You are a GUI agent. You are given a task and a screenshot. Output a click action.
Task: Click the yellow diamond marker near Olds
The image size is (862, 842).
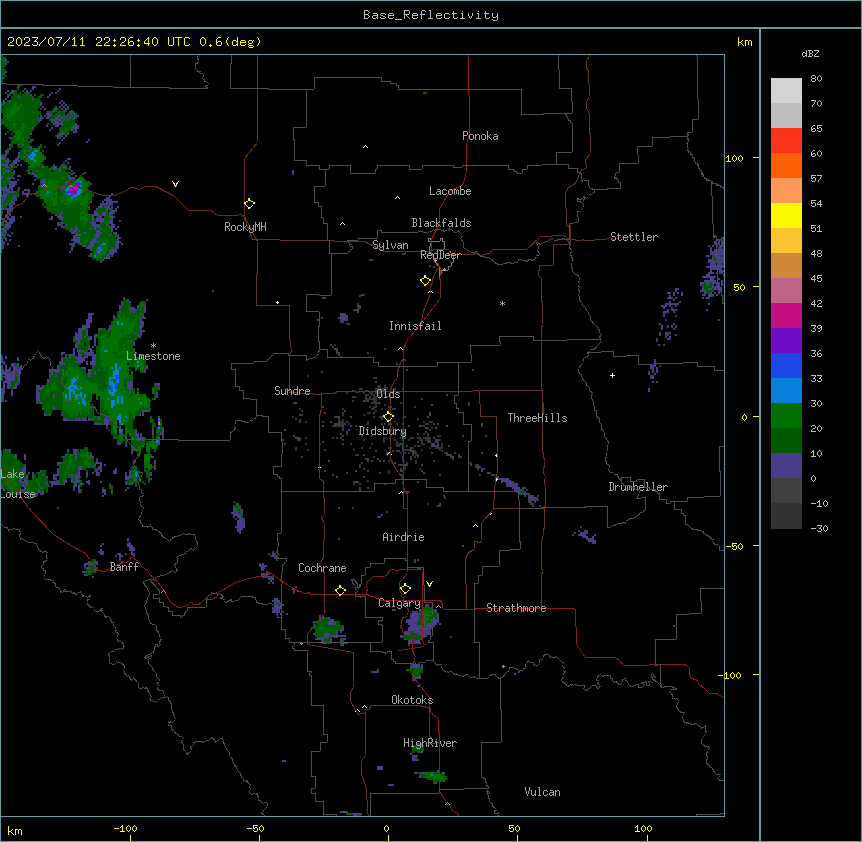tap(388, 417)
